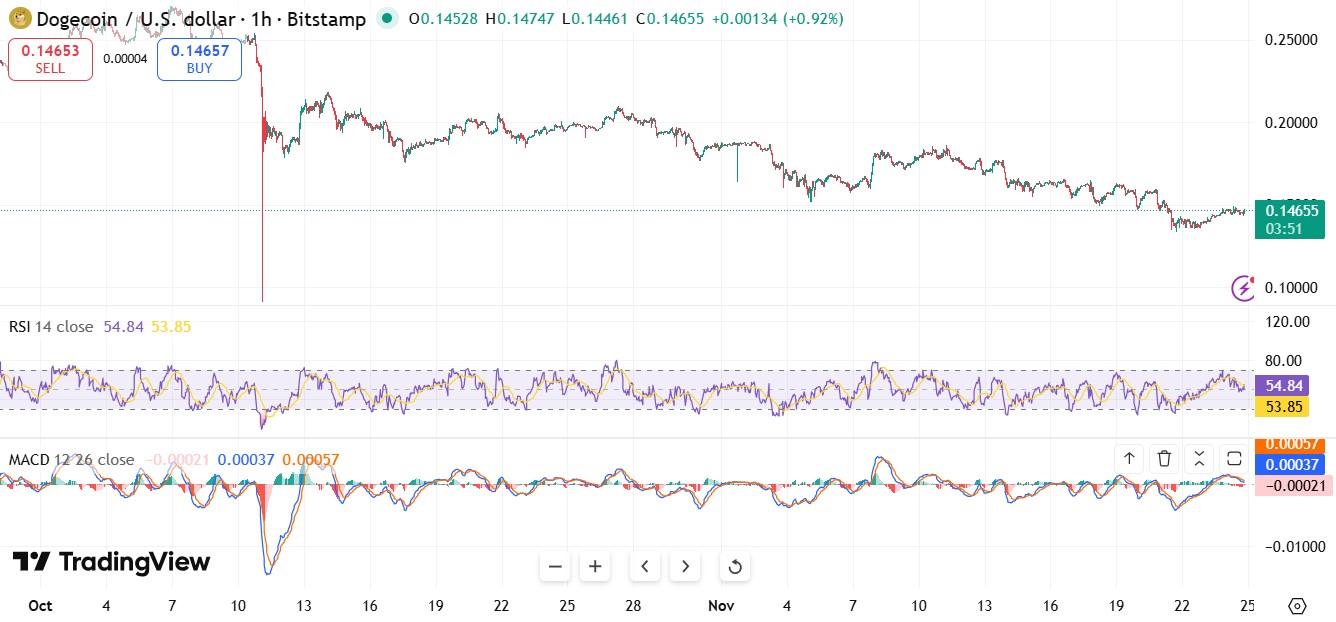1336x622 pixels.
Task: Collapse the MACD pane
Action: (1199, 459)
